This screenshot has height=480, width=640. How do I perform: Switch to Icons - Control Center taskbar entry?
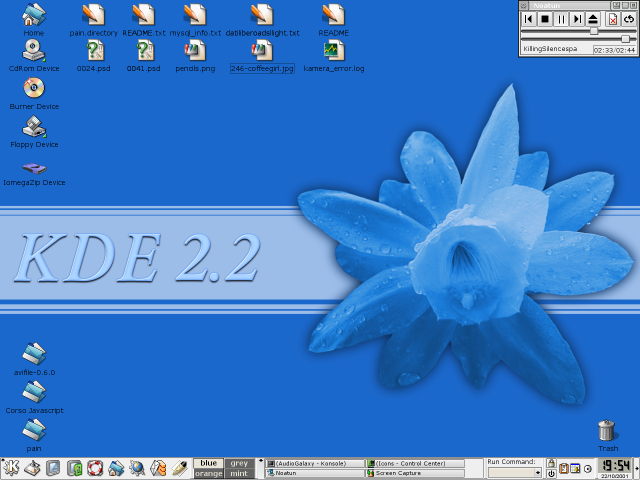pyautogui.click(x=415, y=463)
